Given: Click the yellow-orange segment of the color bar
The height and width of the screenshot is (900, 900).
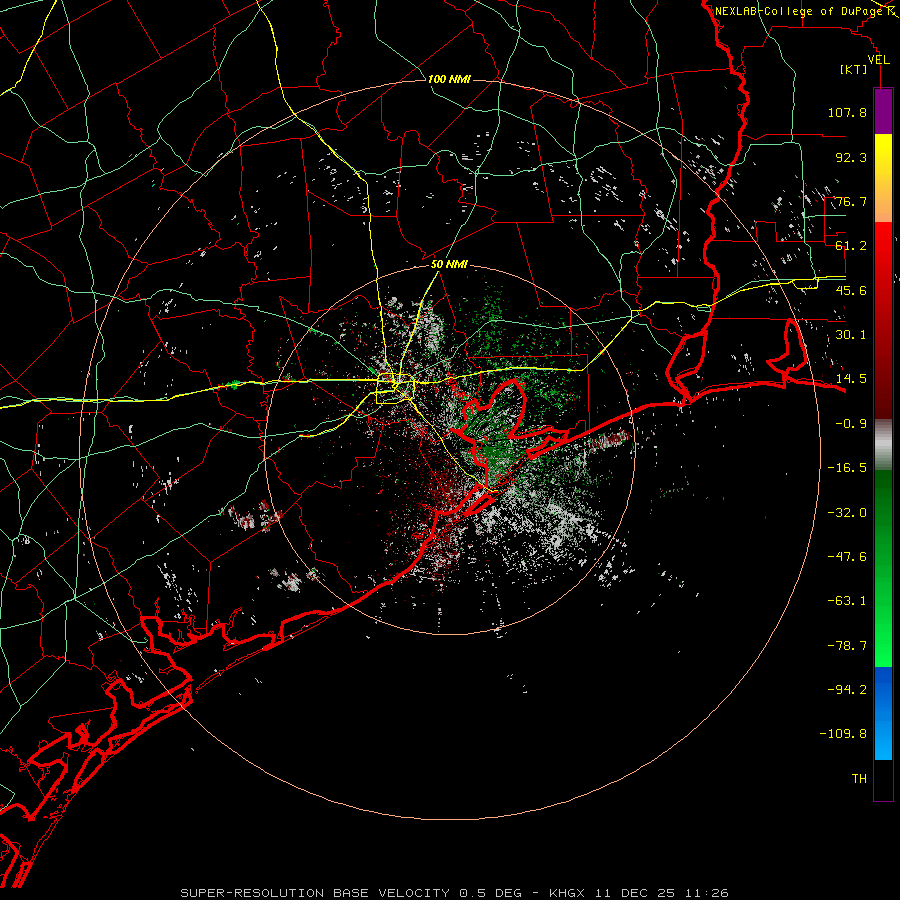Looking at the screenshot, I should (x=883, y=178).
